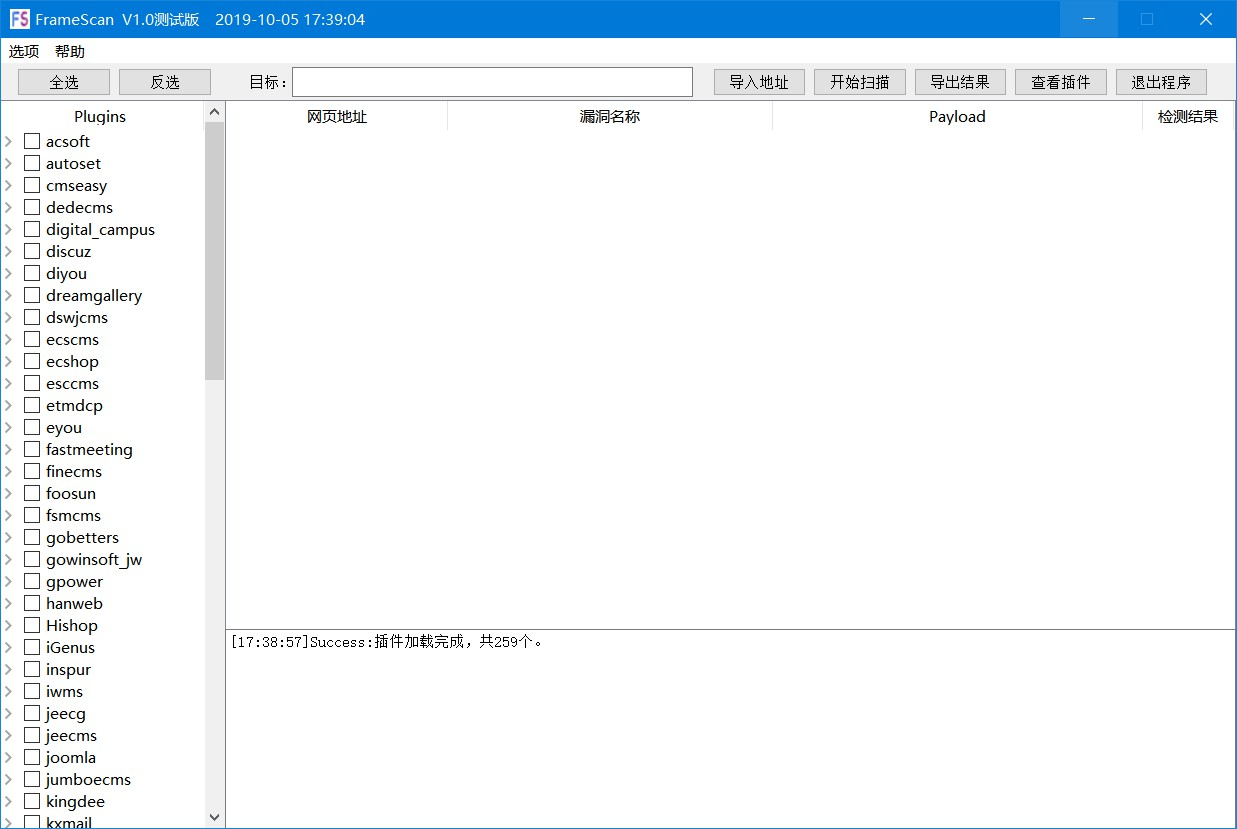Image resolution: width=1237 pixels, height=829 pixels.
Task: Check the digital_campus plugin checkbox
Action: coord(32,229)
